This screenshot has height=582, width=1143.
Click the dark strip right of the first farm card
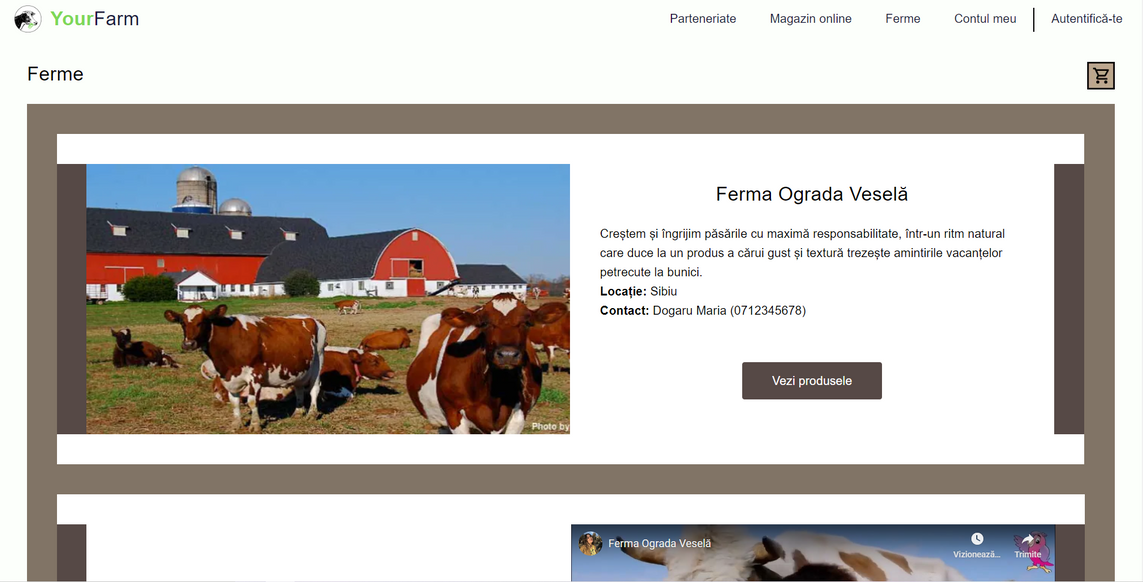(x=1069, y=299)
